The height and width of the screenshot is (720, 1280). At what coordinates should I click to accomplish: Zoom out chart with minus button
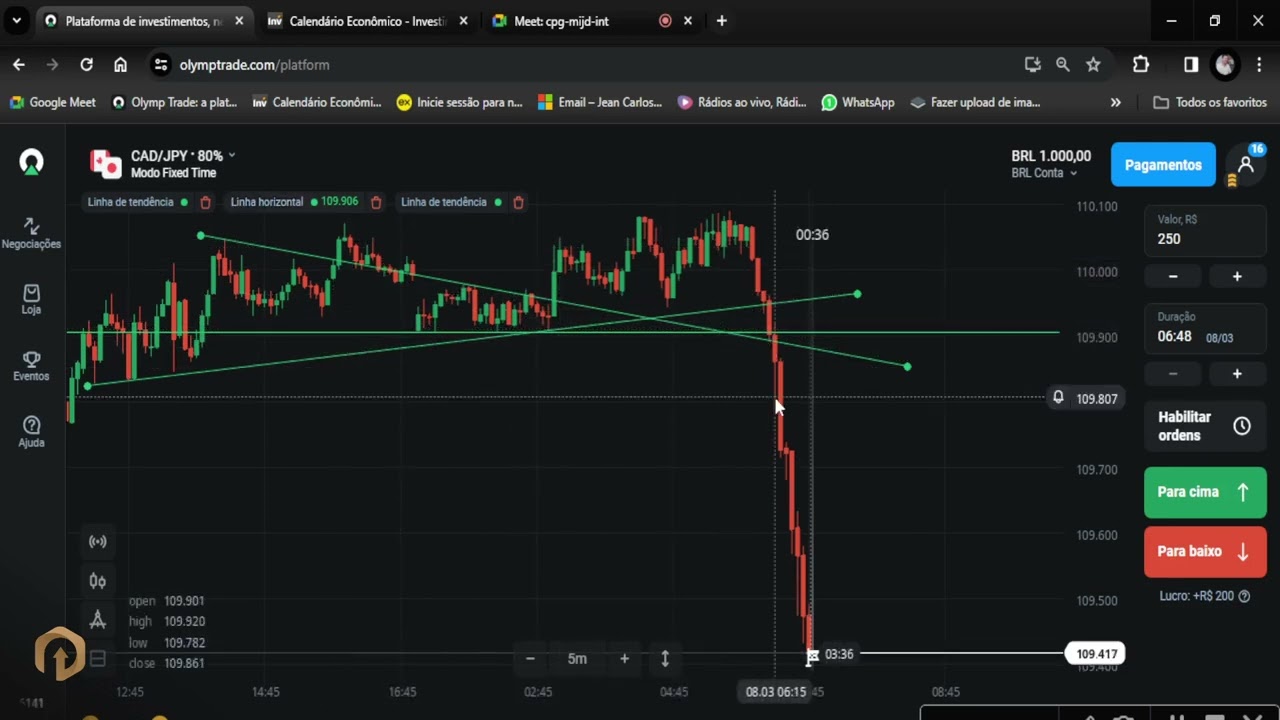point(530,659)
